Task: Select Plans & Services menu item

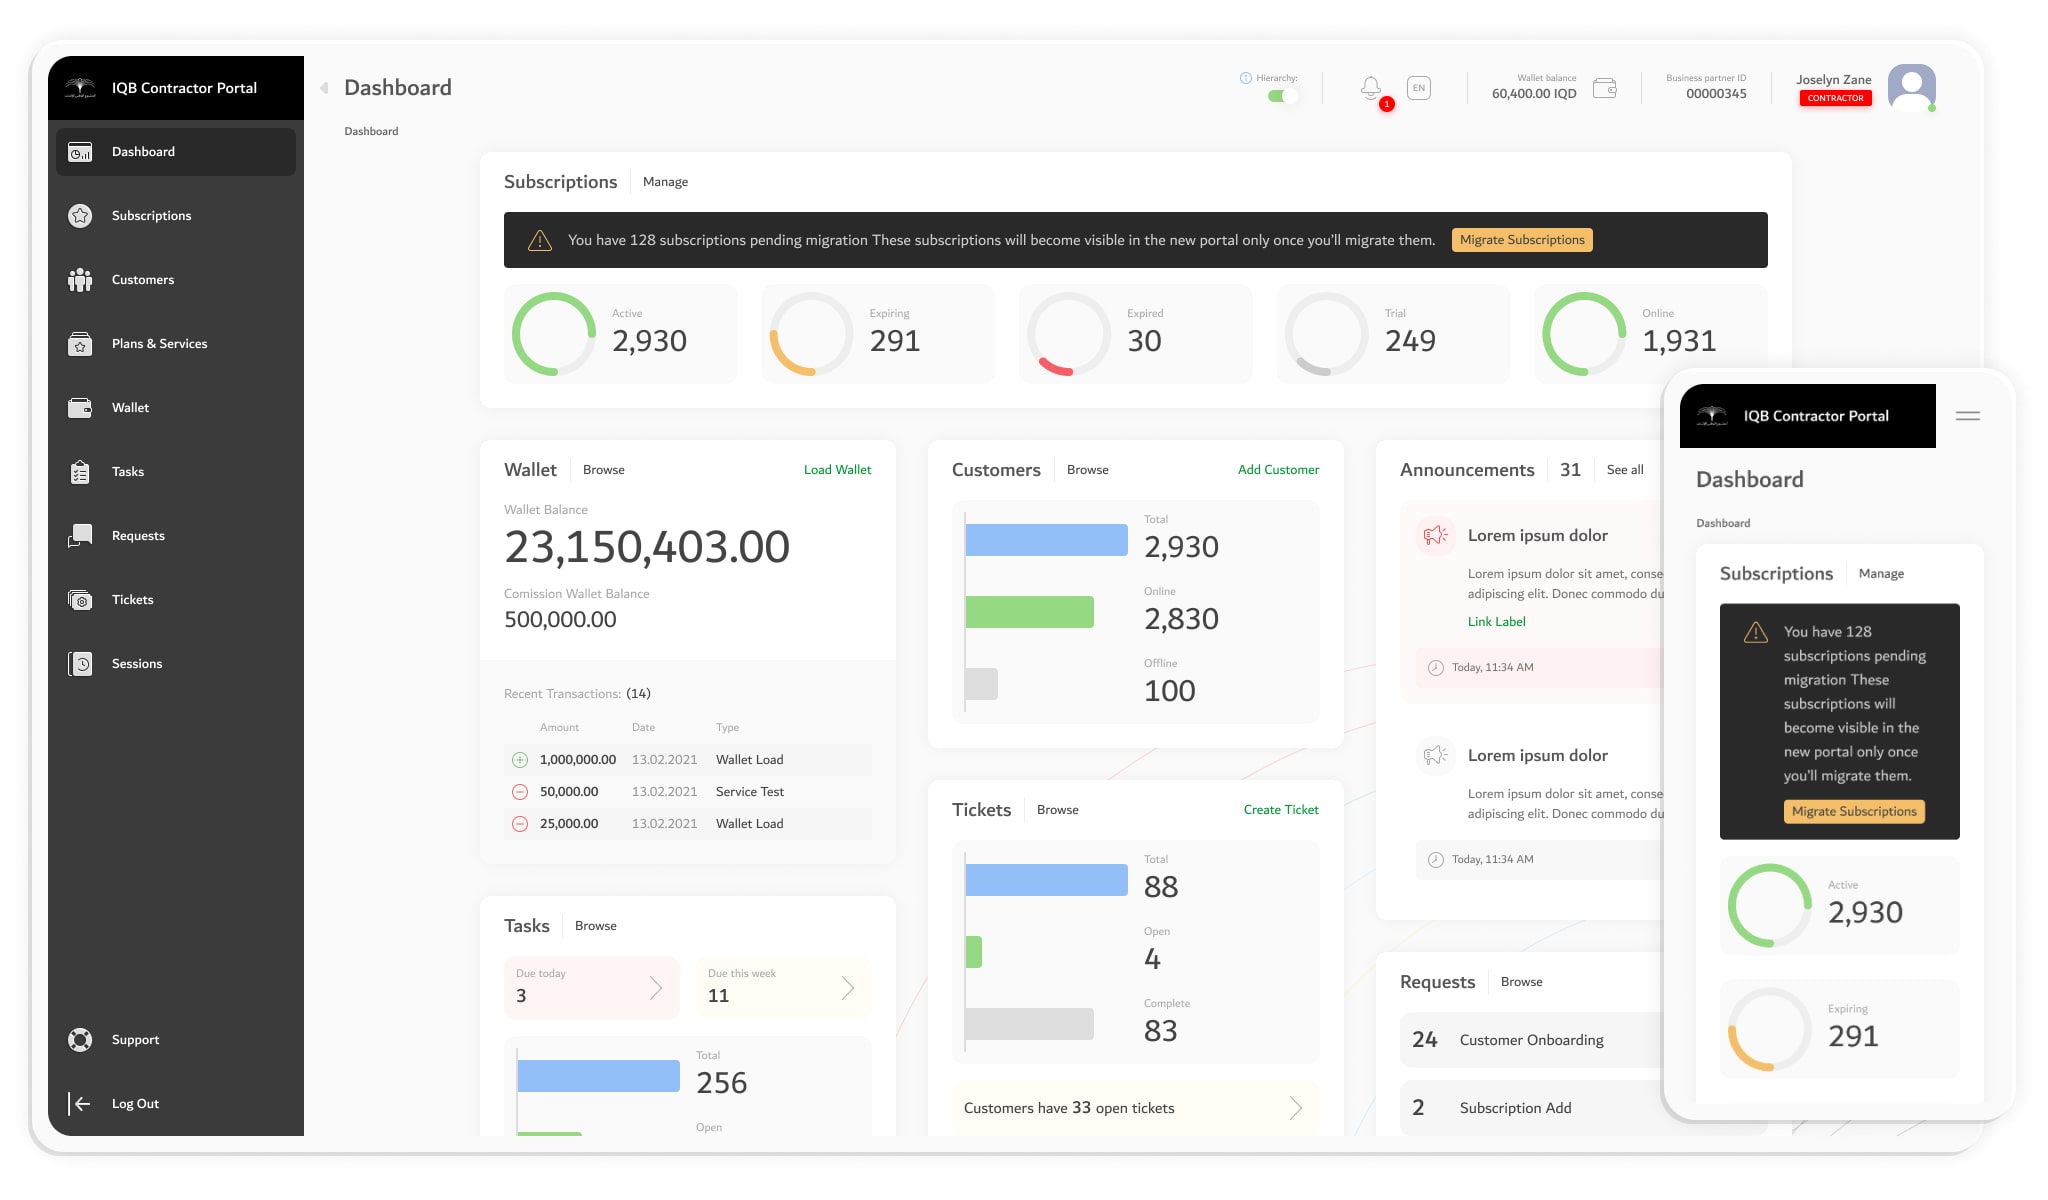Action: pyautogui.click(x=159, y=344)
